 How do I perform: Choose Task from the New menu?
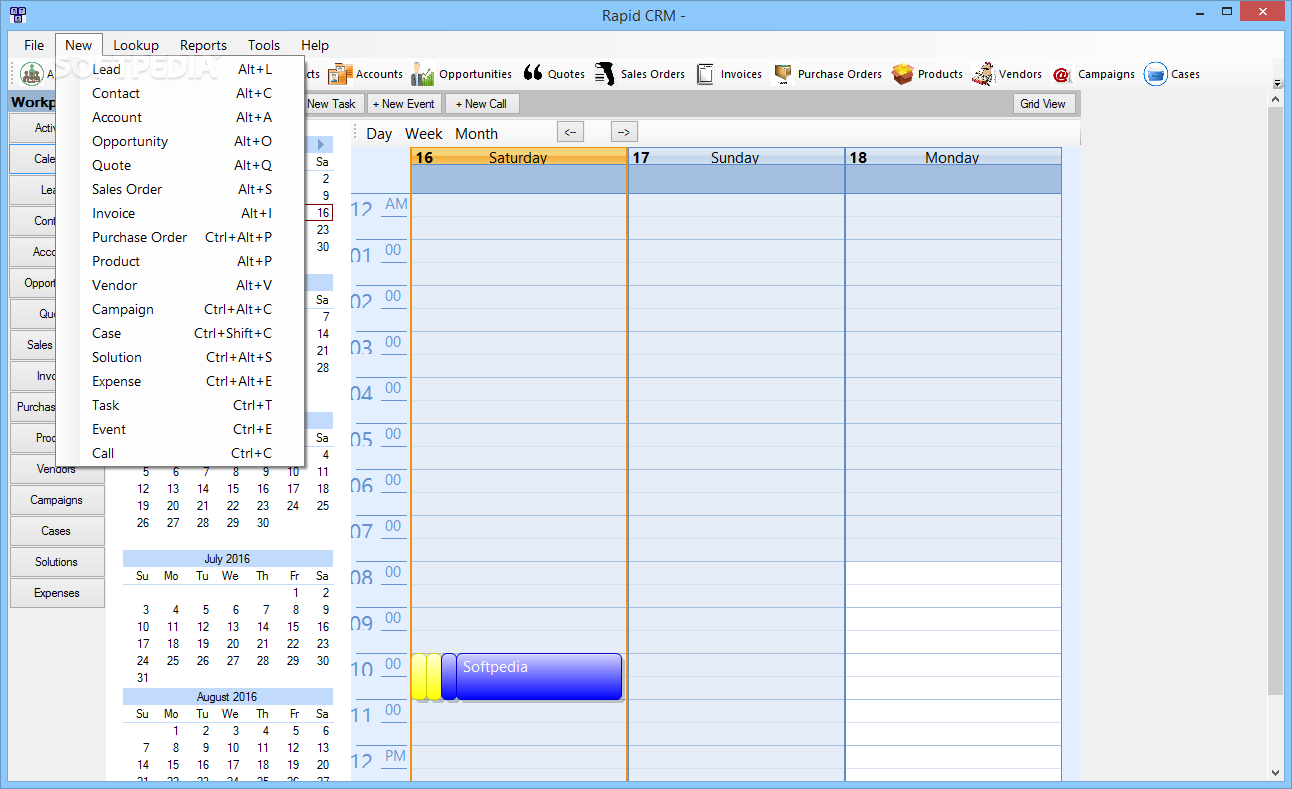point(181,405)
